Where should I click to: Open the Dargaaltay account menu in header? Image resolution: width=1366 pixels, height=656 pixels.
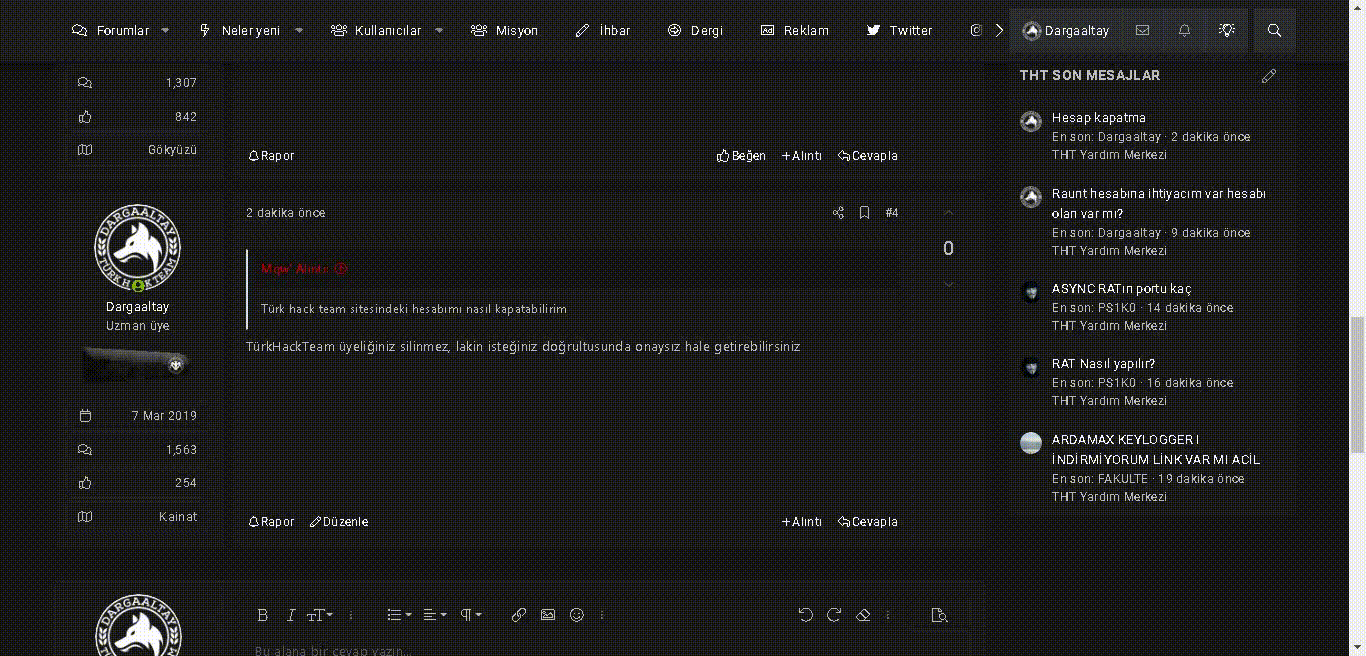(x=1066, y=31)
